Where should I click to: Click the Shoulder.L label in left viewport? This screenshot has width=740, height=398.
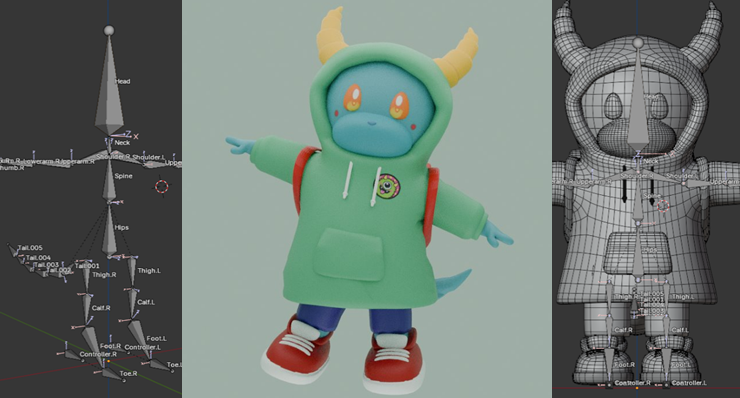click(148, 157)
